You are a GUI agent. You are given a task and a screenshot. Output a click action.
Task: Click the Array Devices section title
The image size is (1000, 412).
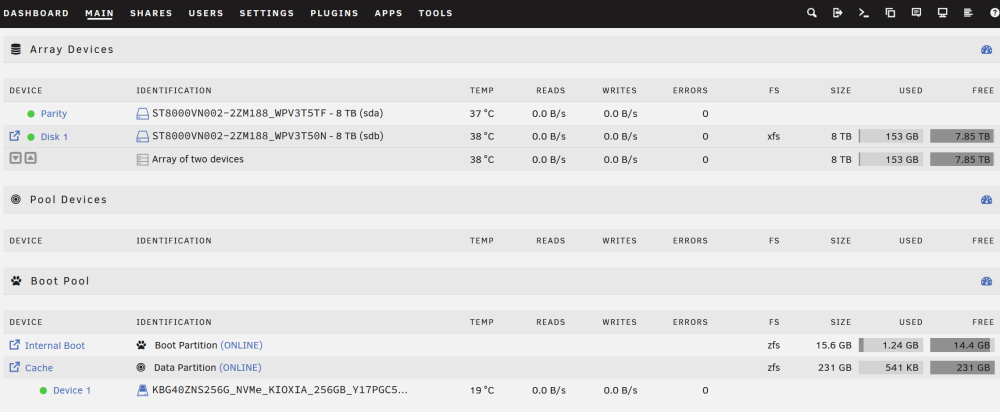tap(72, 49)
